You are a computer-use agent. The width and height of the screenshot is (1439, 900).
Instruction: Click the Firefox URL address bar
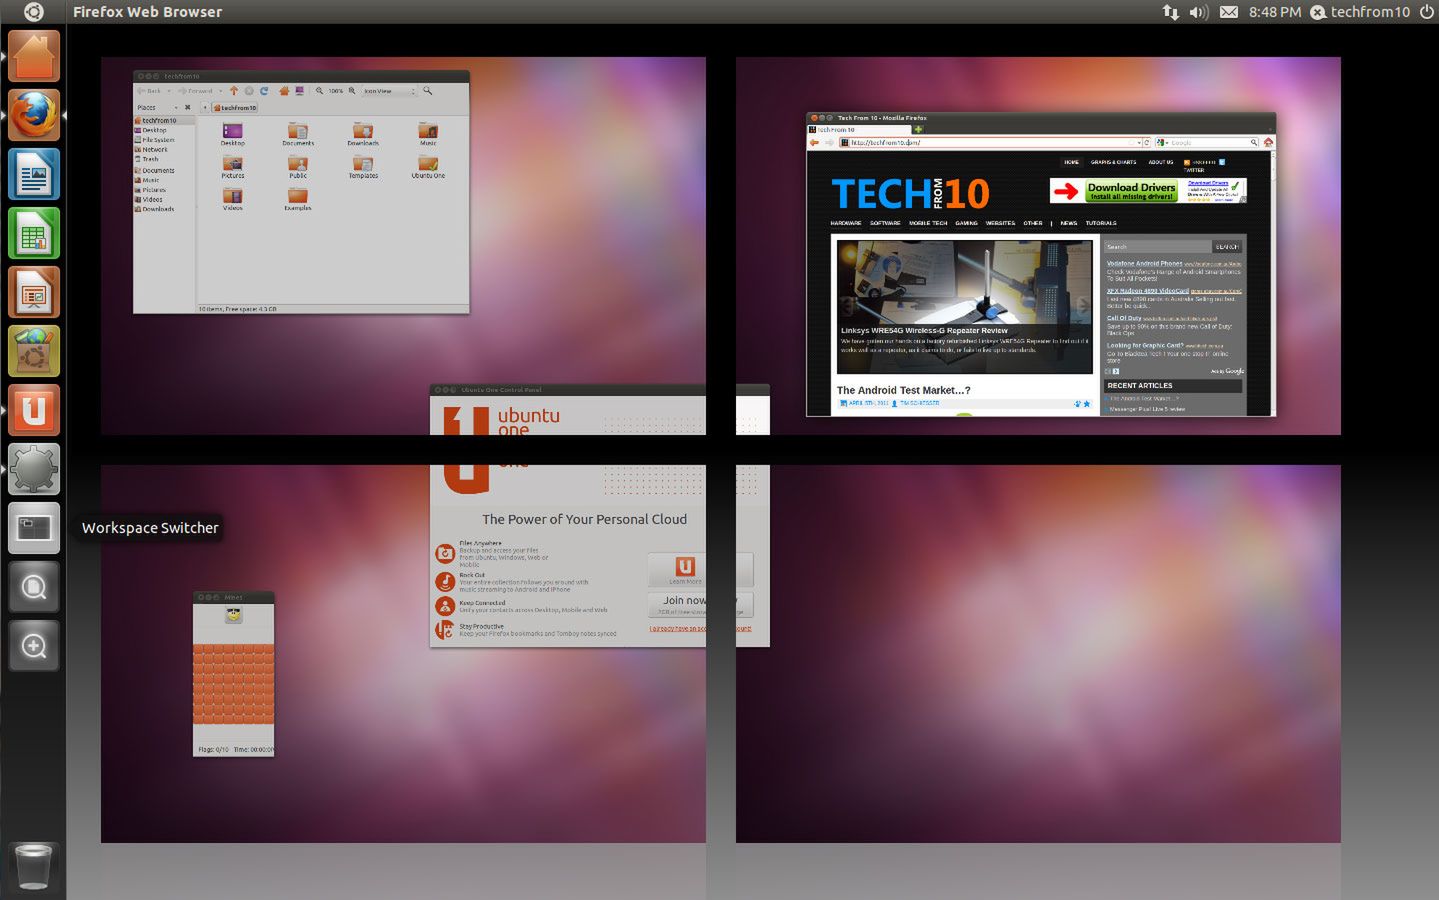[991, 143]
